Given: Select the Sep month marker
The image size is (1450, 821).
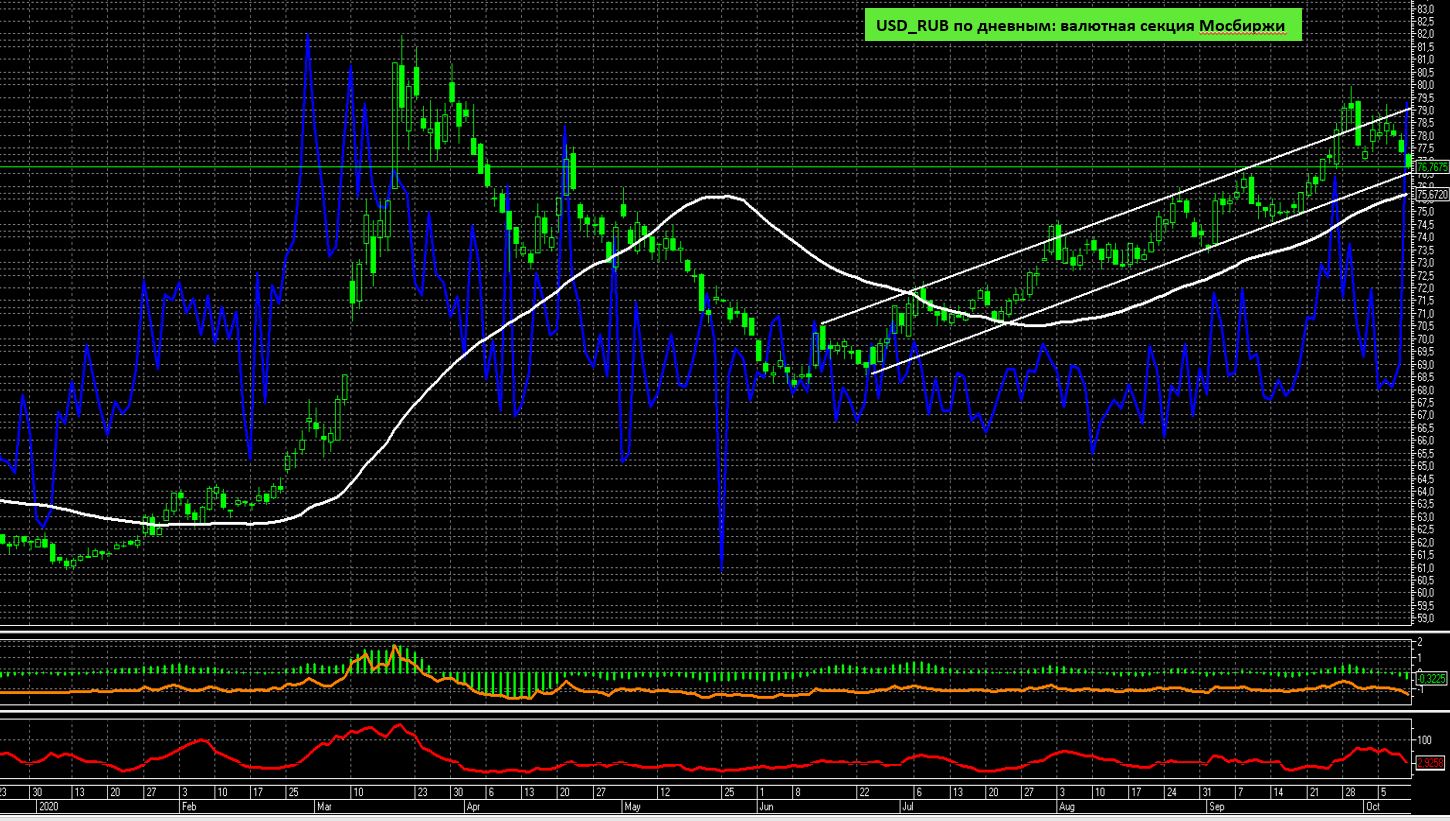Looking at the screenshot, I should tap(1216, 805).
